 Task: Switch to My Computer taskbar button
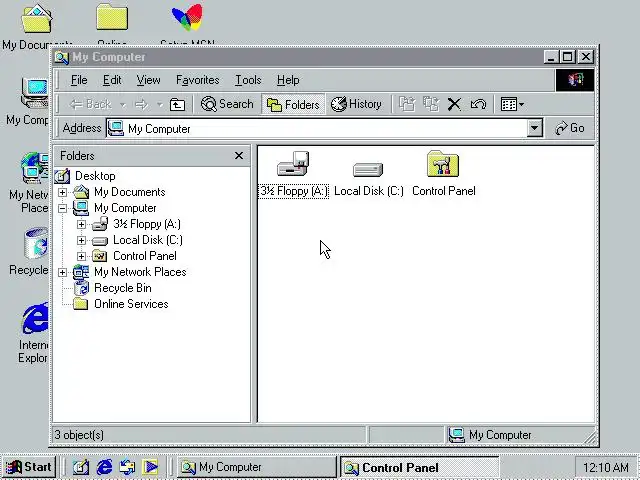(x=257, y=467)
